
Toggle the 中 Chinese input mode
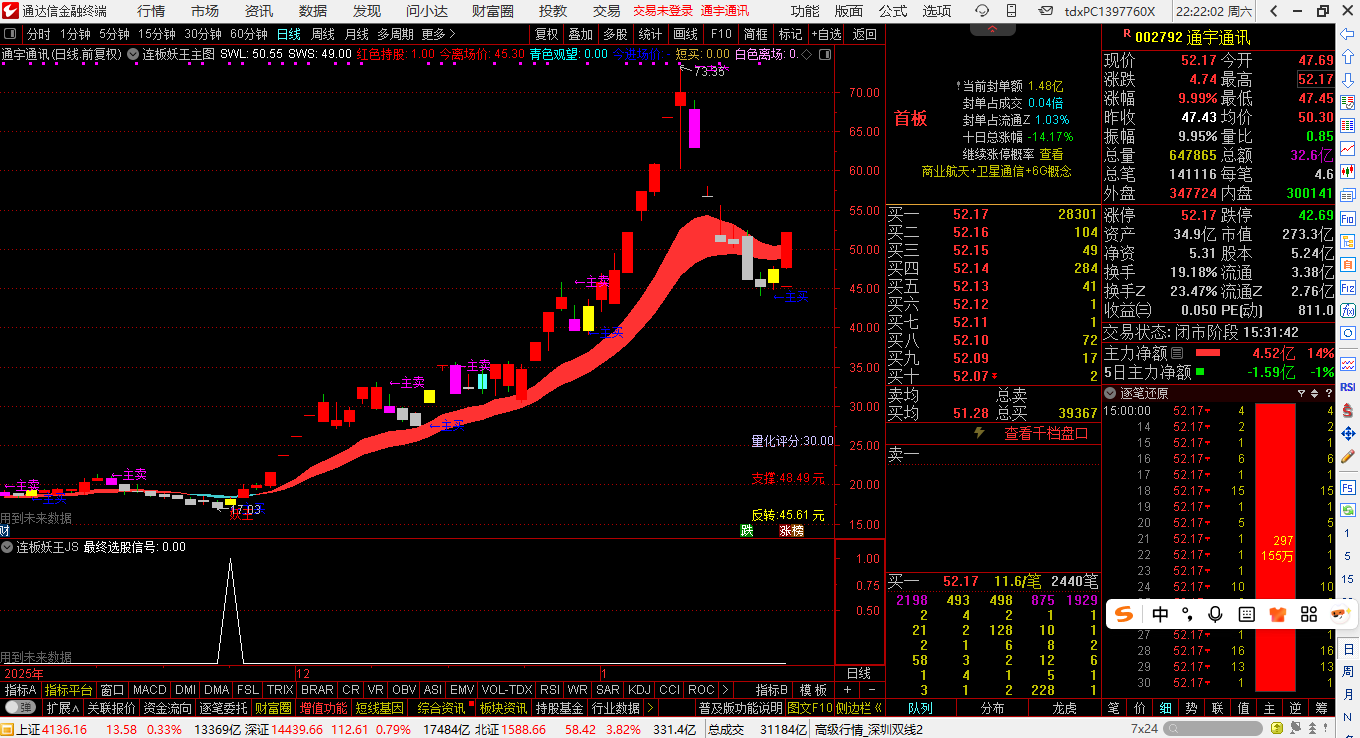click(1160, 614)
